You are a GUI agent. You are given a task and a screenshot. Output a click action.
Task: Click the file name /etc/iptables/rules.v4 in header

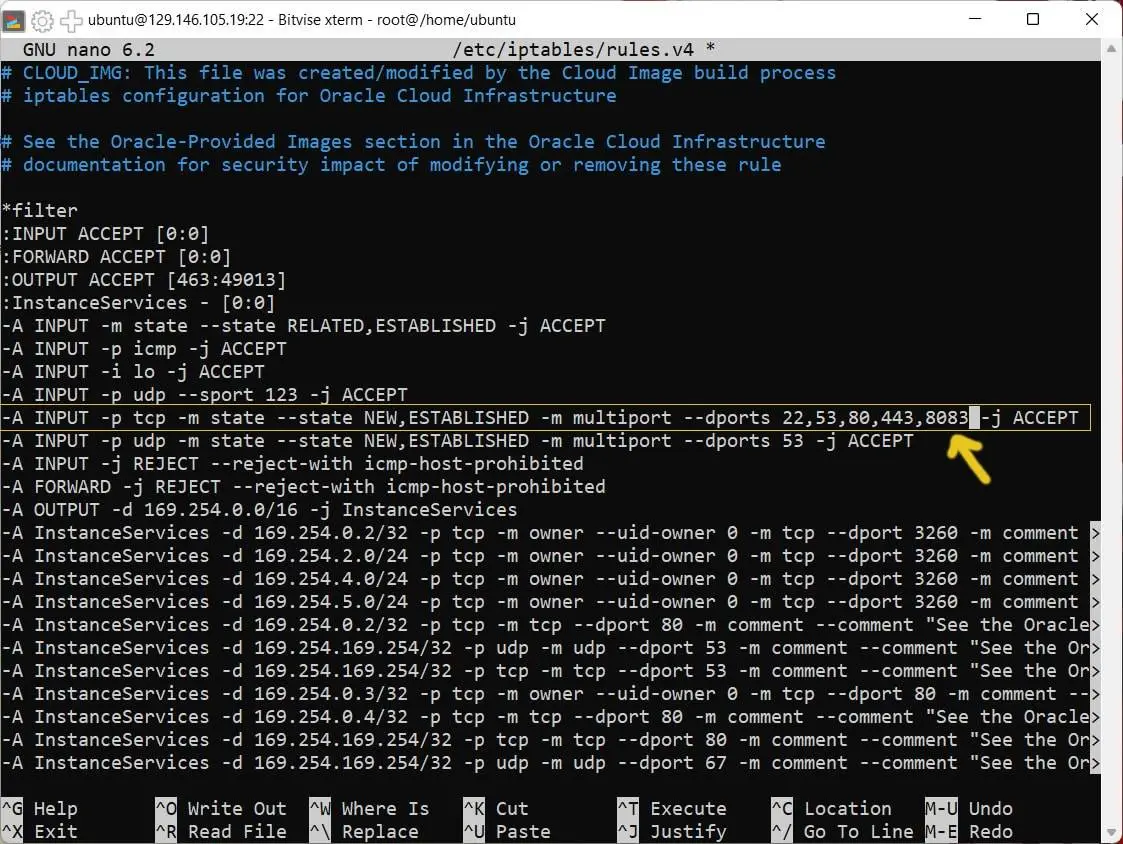(x=573, y=49)
